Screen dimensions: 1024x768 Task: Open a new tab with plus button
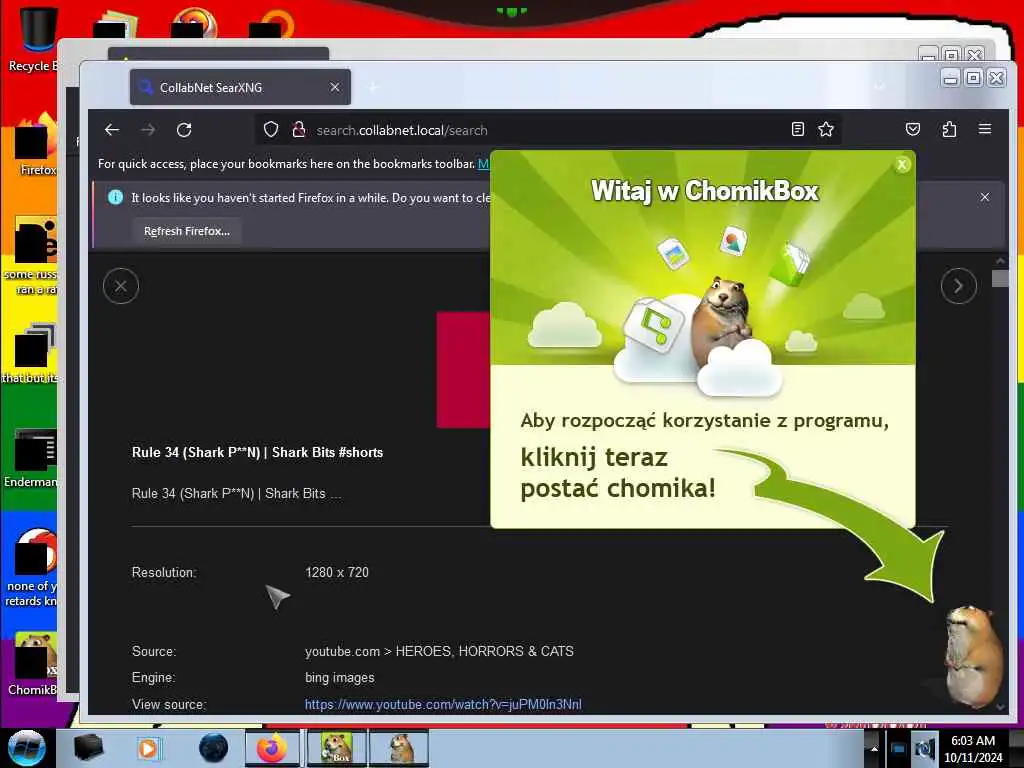coord(374,87)
